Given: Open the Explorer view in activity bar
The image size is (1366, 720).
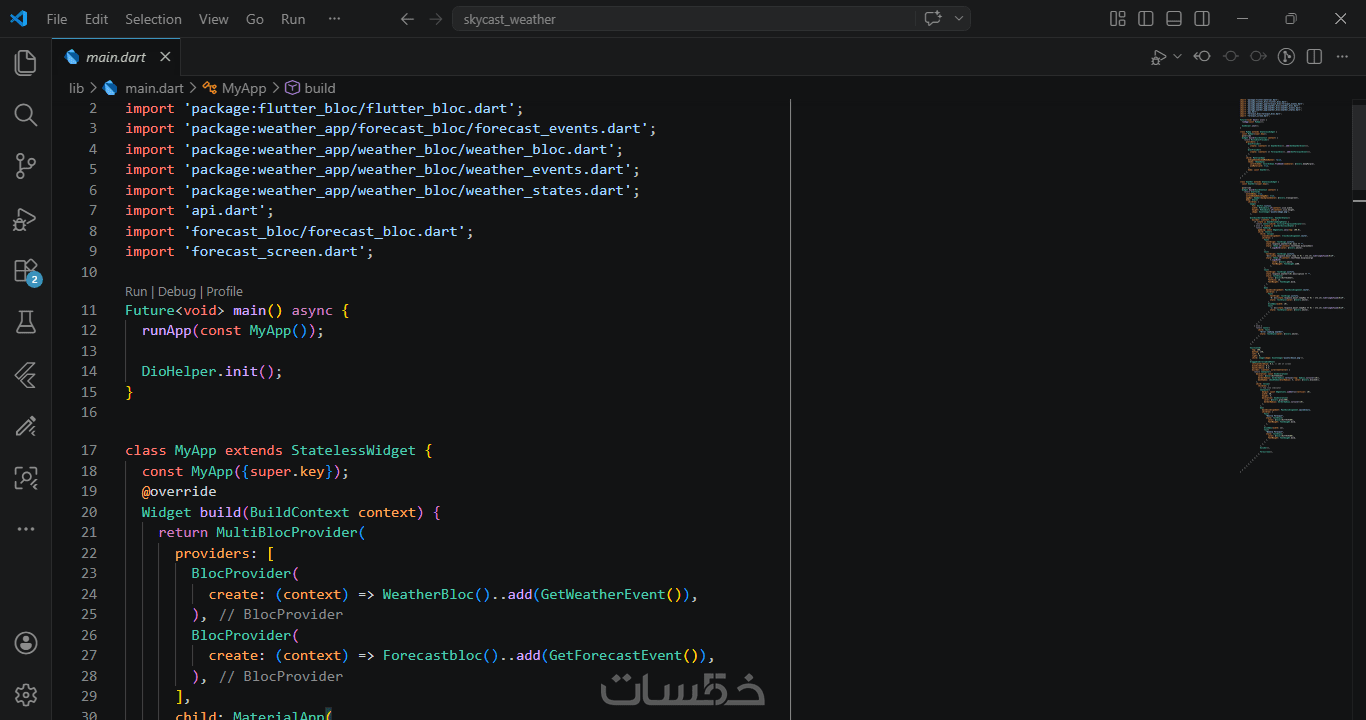Looking at the screenshot, I should (x=26, y=63).
